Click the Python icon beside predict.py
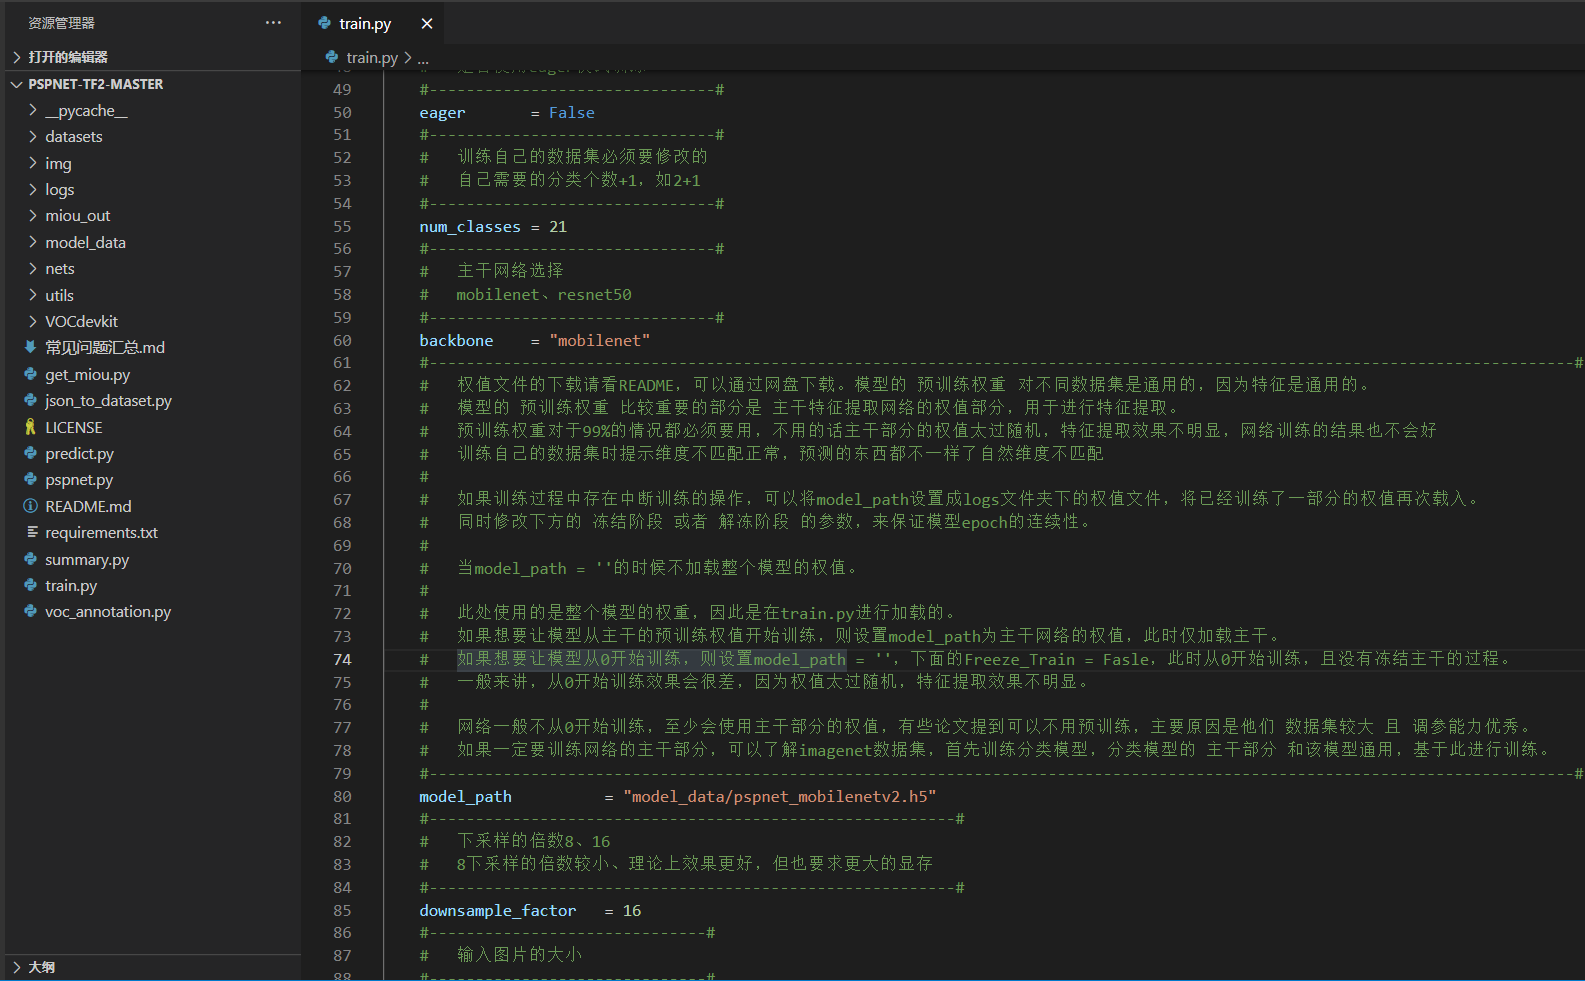Viewport: 1585px width, 981px height. coord(31,453)
